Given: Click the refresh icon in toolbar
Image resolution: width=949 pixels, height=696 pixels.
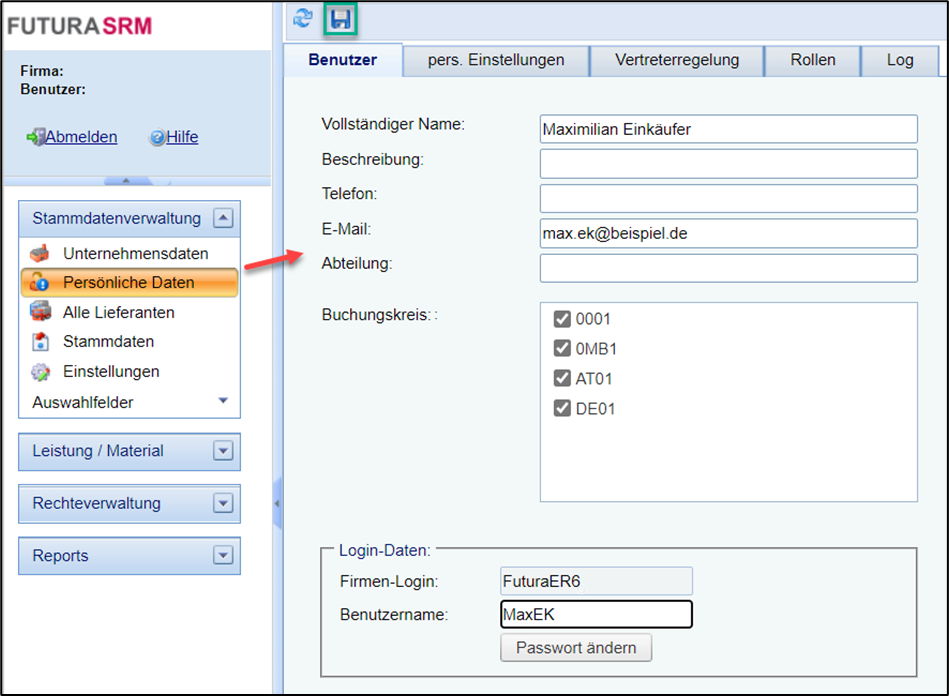Looking at the screenshot, I should [x=303, y=19].
